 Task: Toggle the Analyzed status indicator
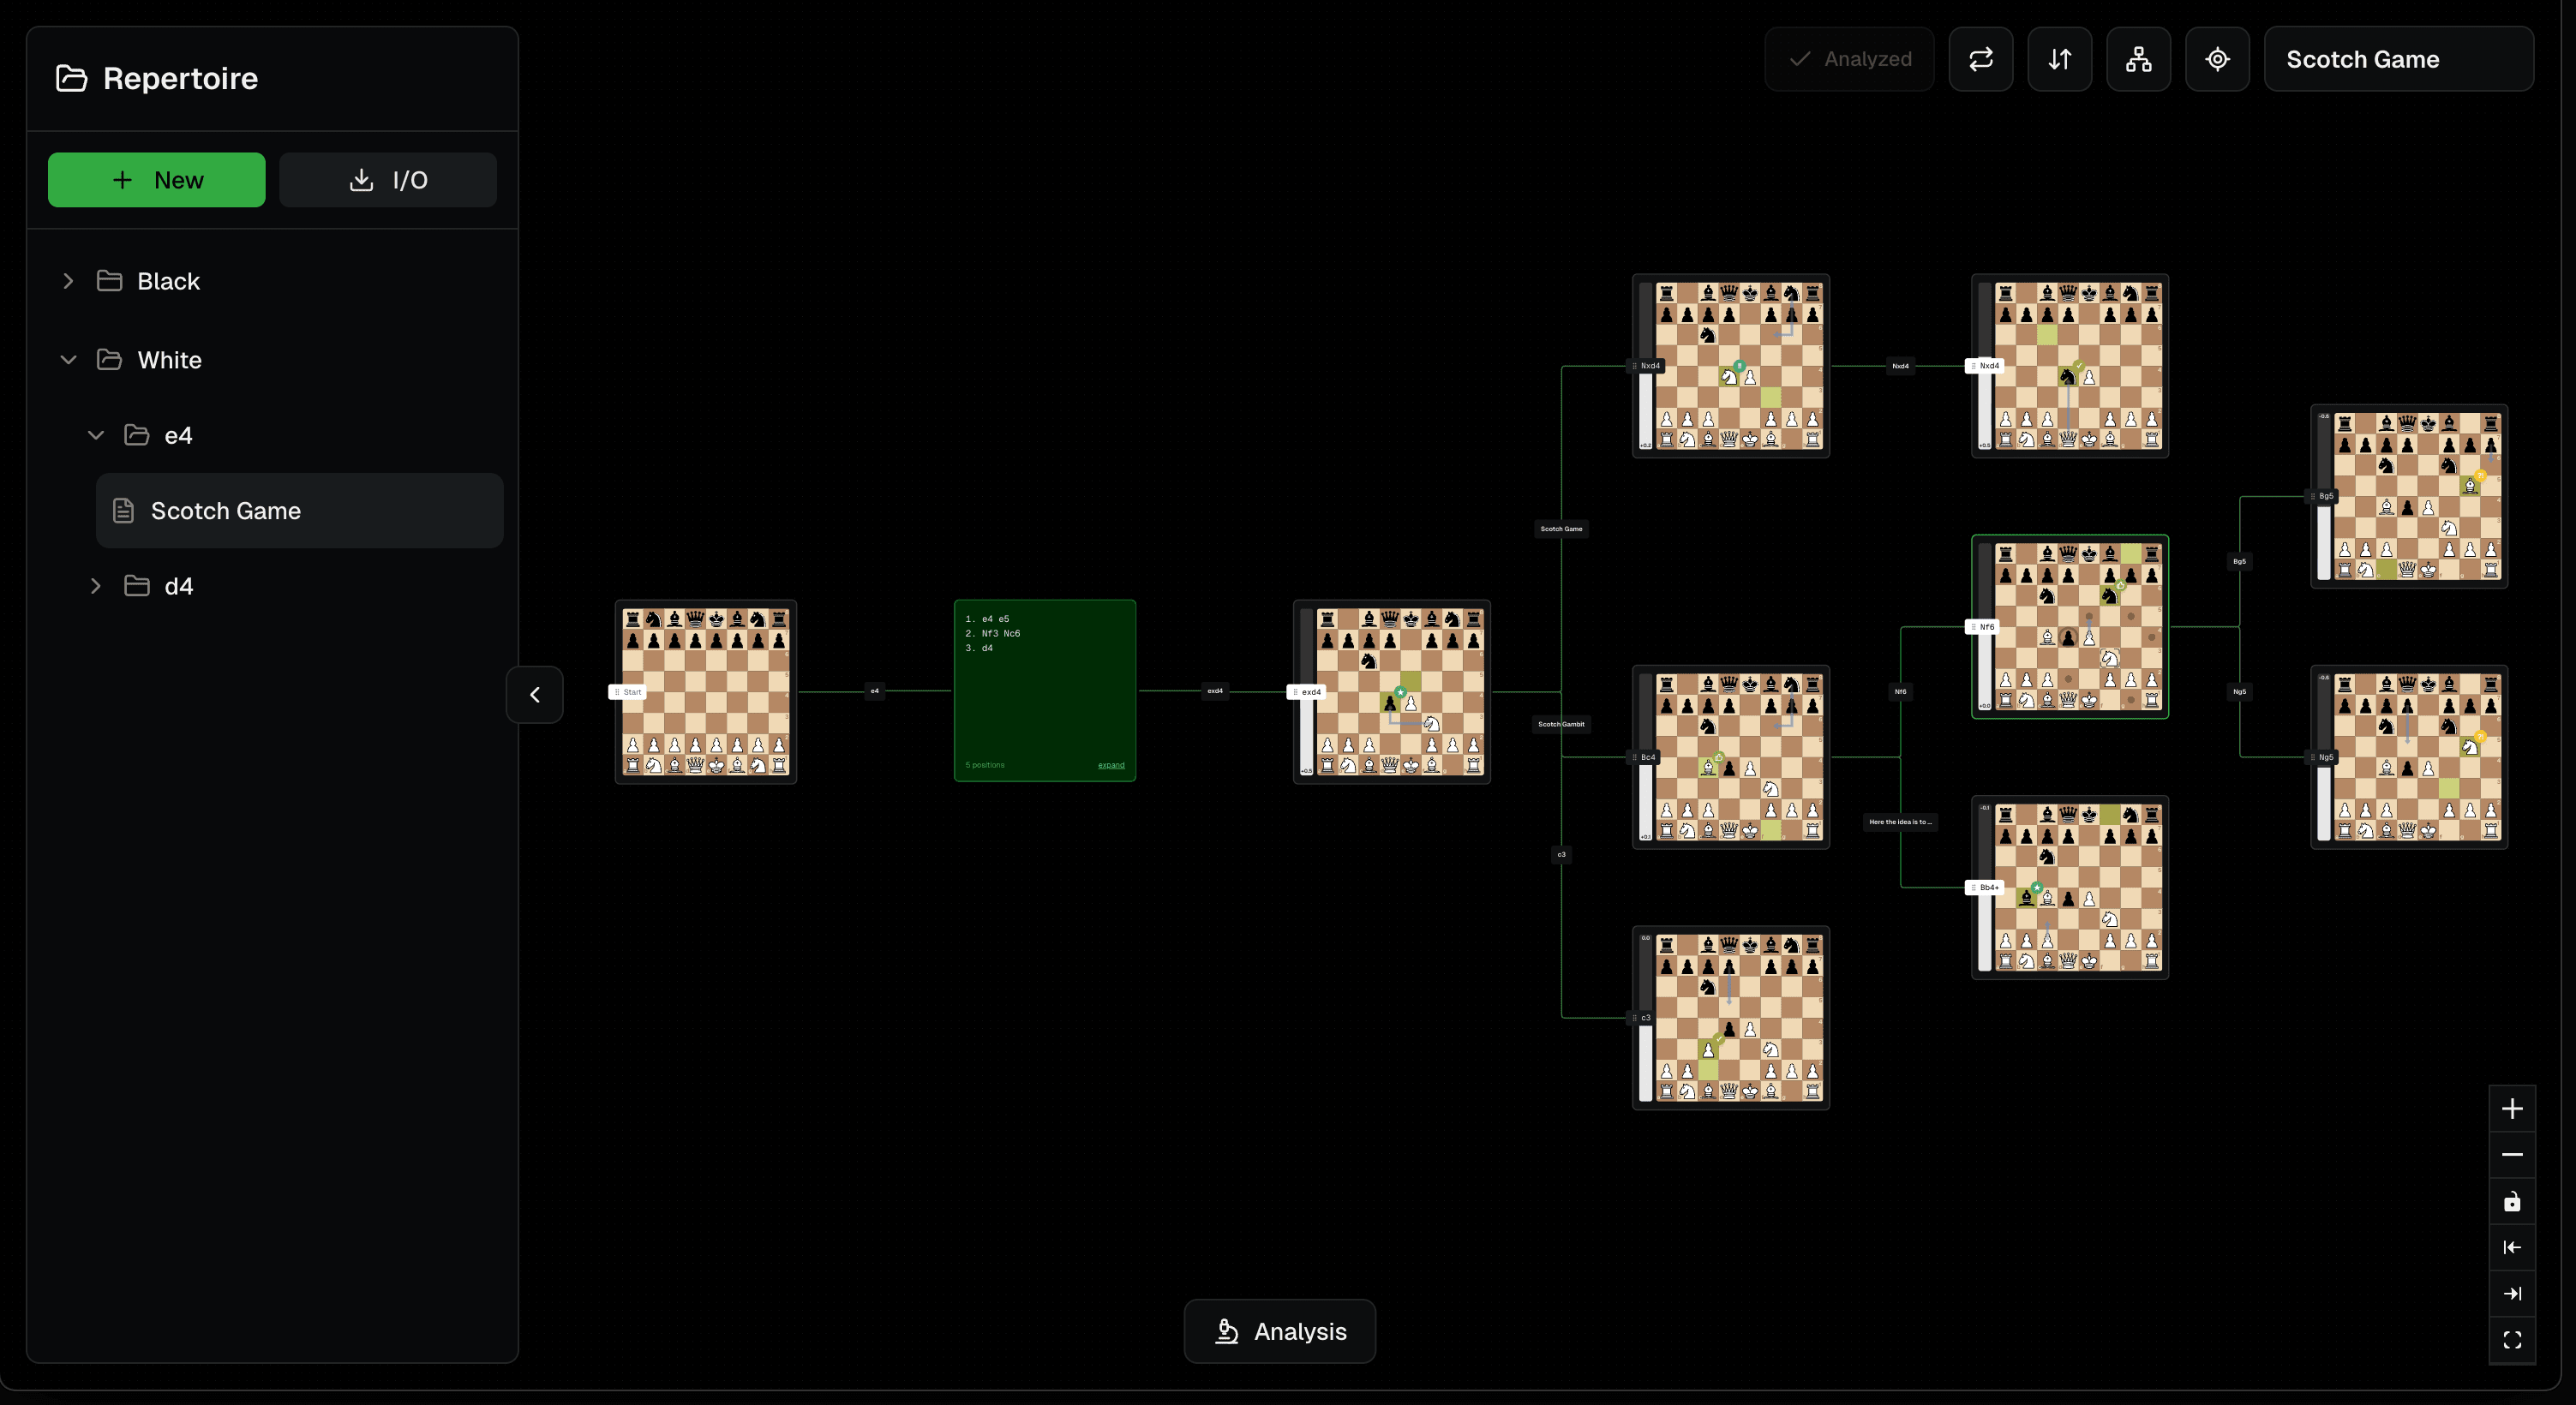1849,59
